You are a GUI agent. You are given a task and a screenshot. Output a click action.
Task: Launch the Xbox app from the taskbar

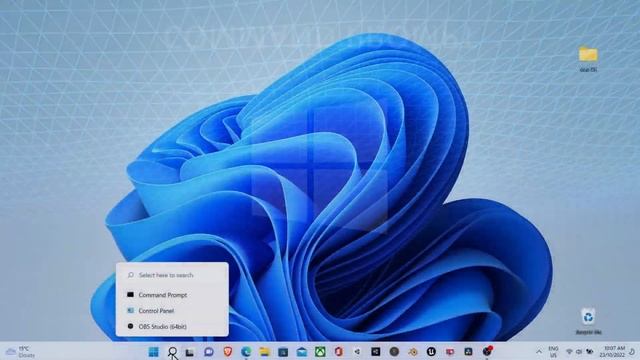(x=320, y=352)
